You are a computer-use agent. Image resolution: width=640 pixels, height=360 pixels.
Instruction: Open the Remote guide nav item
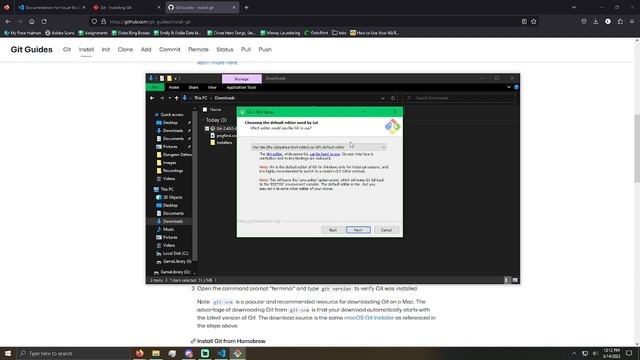198,49
